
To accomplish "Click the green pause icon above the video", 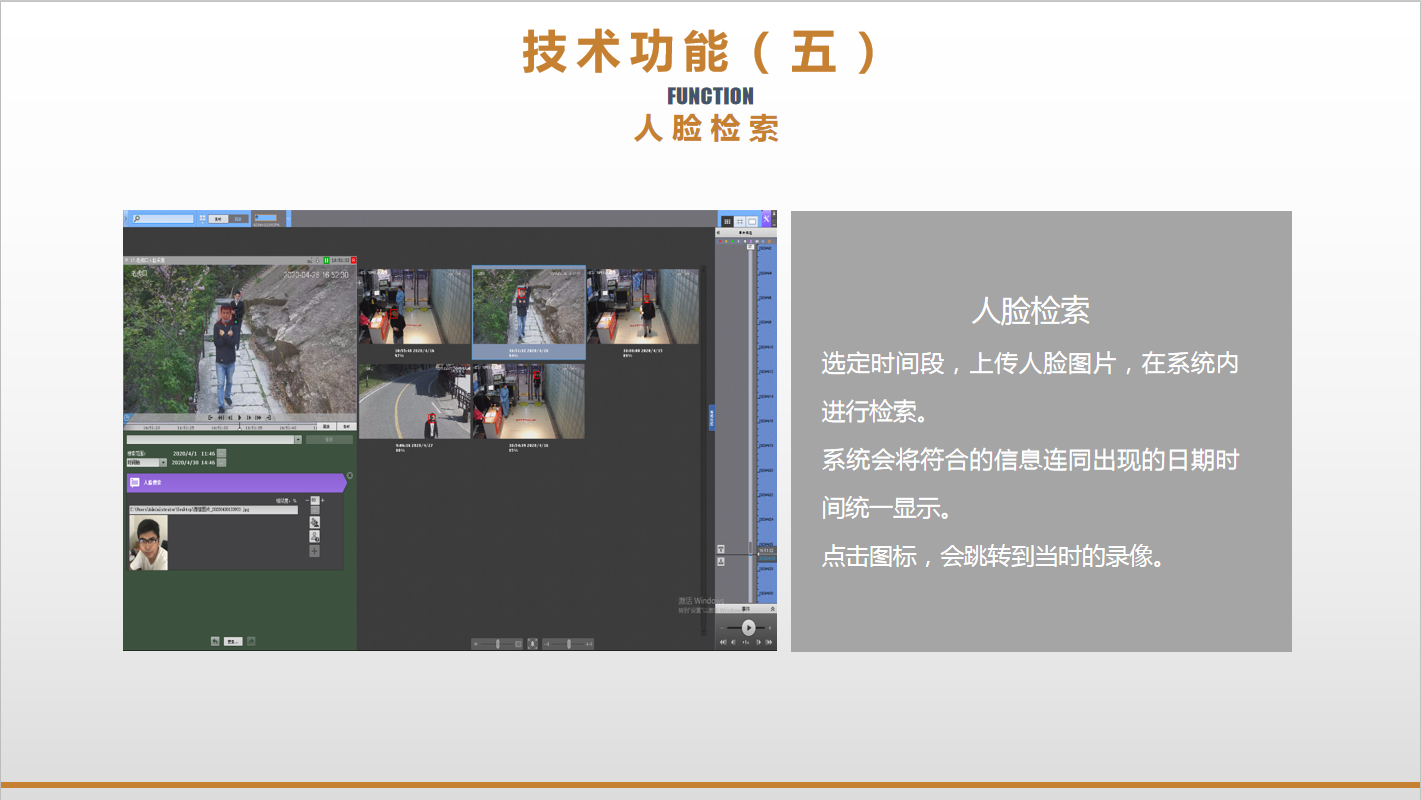I will pyautogui.click(x=326, y=260).
